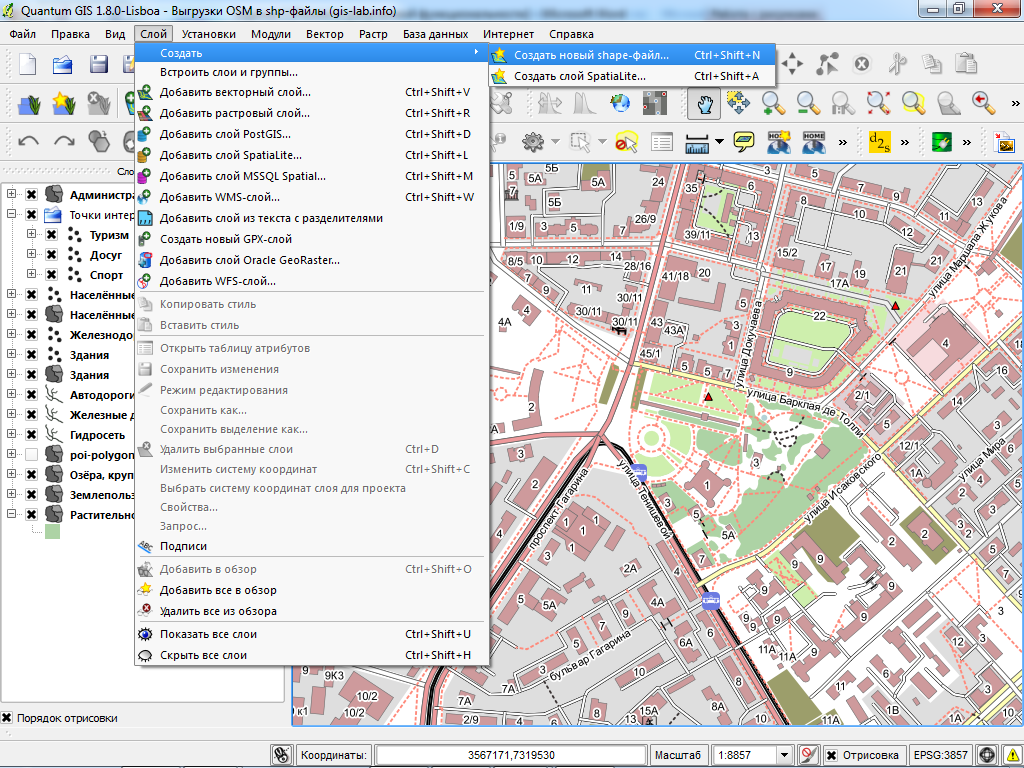This screenshot has height=768, width=1024.
Task: Select the Zoom In magnifier tool
Action: tap(773, 103)
